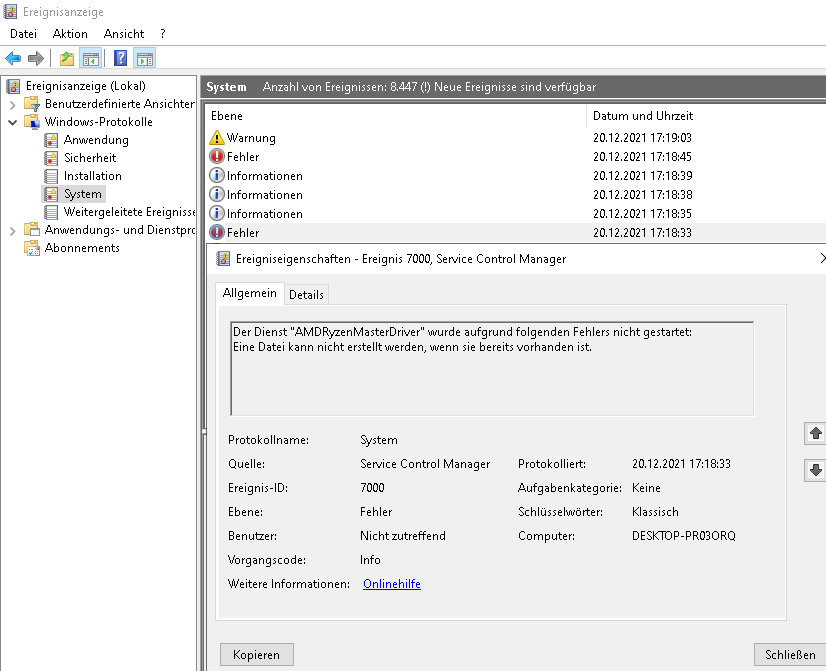Toggle the console tree pane toolbar icon
The width and height of the screenshot is (826, 671).
coord(91,58)
